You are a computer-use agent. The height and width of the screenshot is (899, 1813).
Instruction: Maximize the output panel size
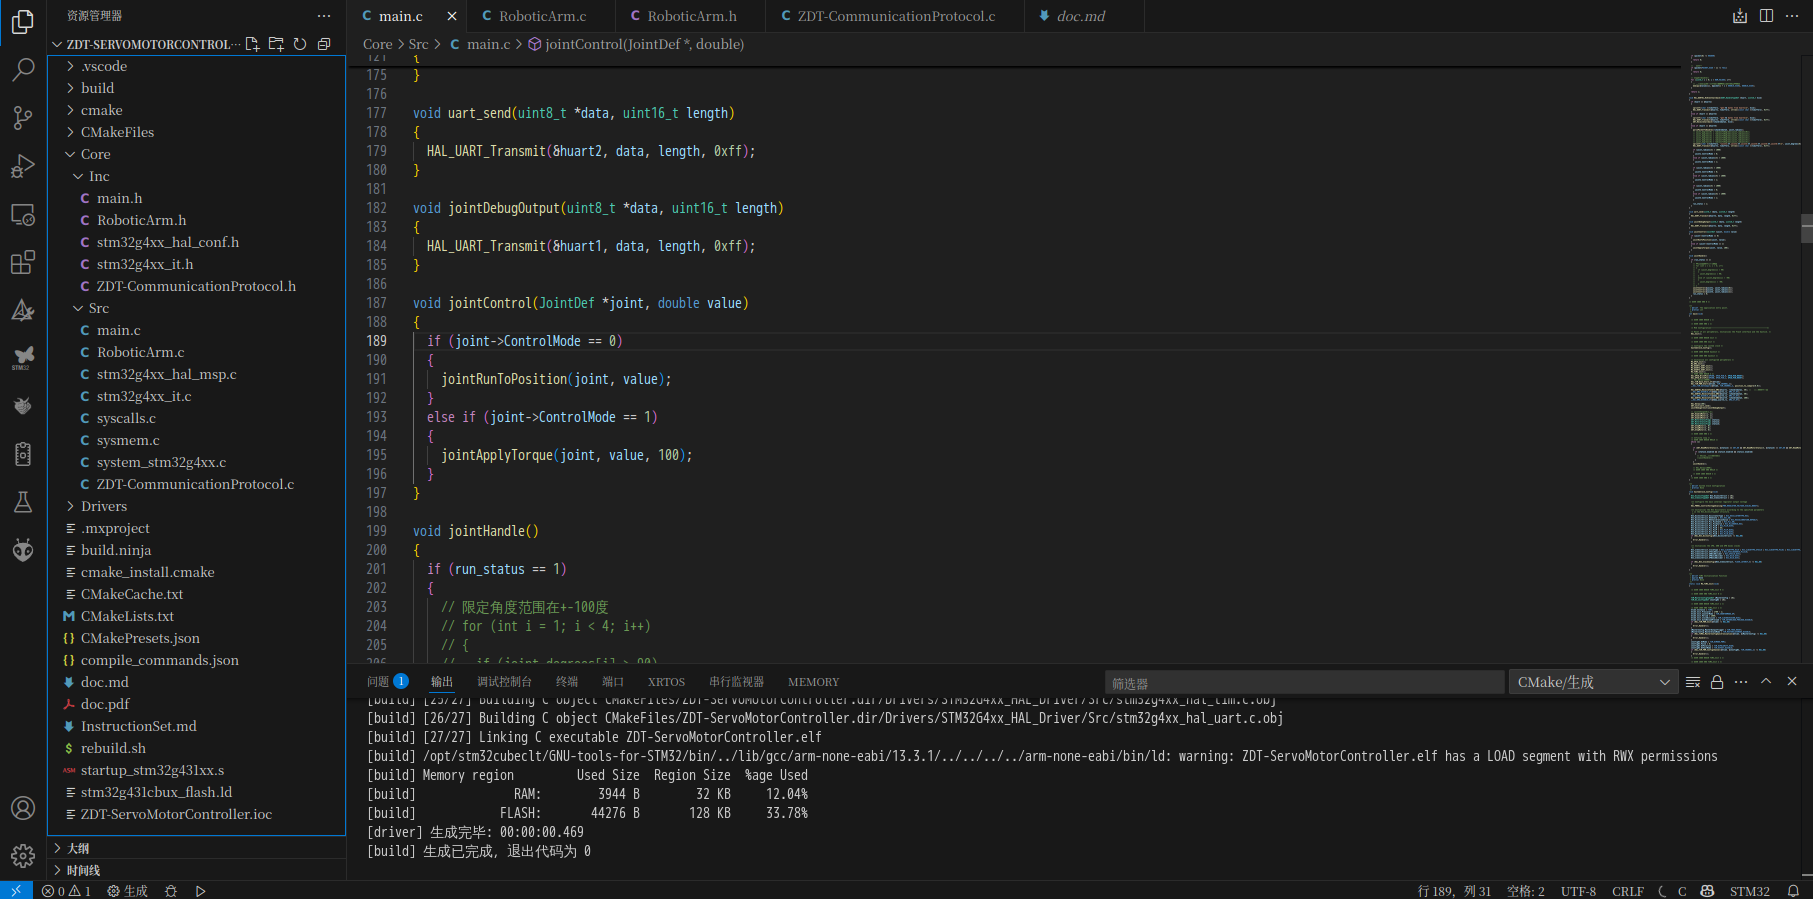point(1766,682)
